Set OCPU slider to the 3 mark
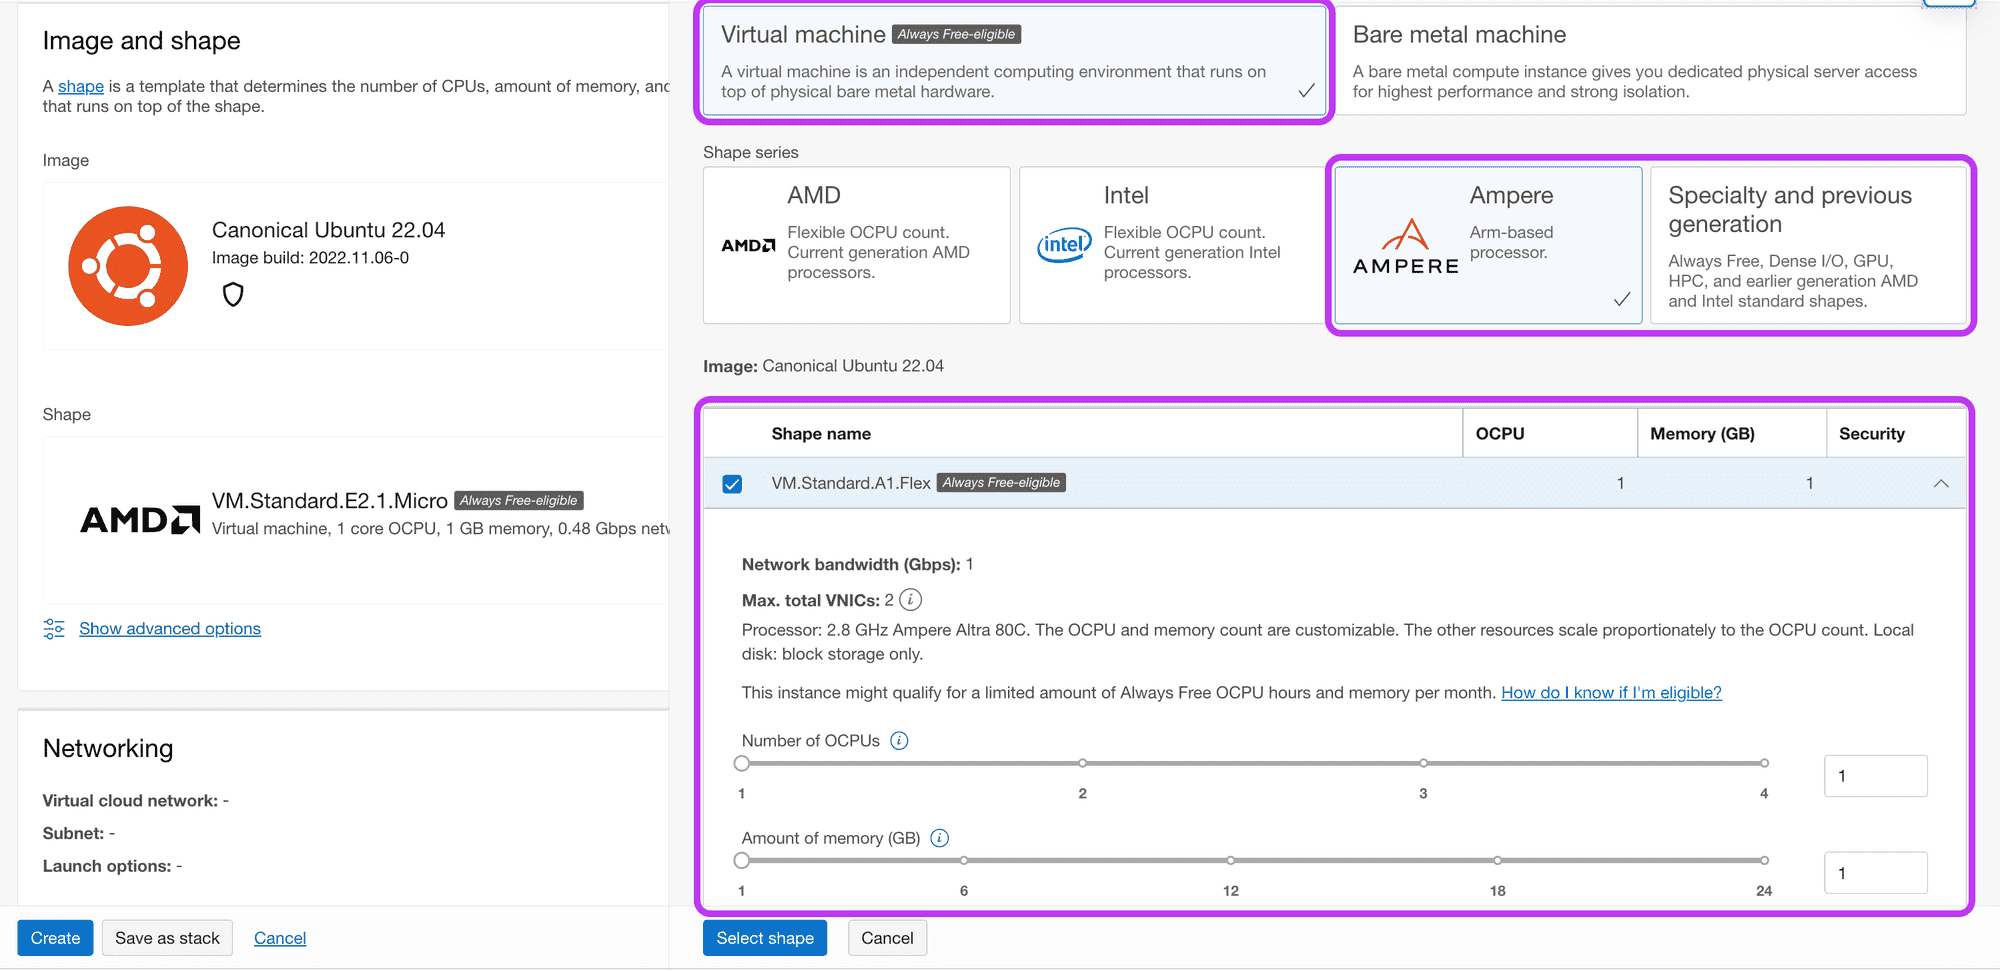This screenshot has width=2000, height=971. 1423,763
